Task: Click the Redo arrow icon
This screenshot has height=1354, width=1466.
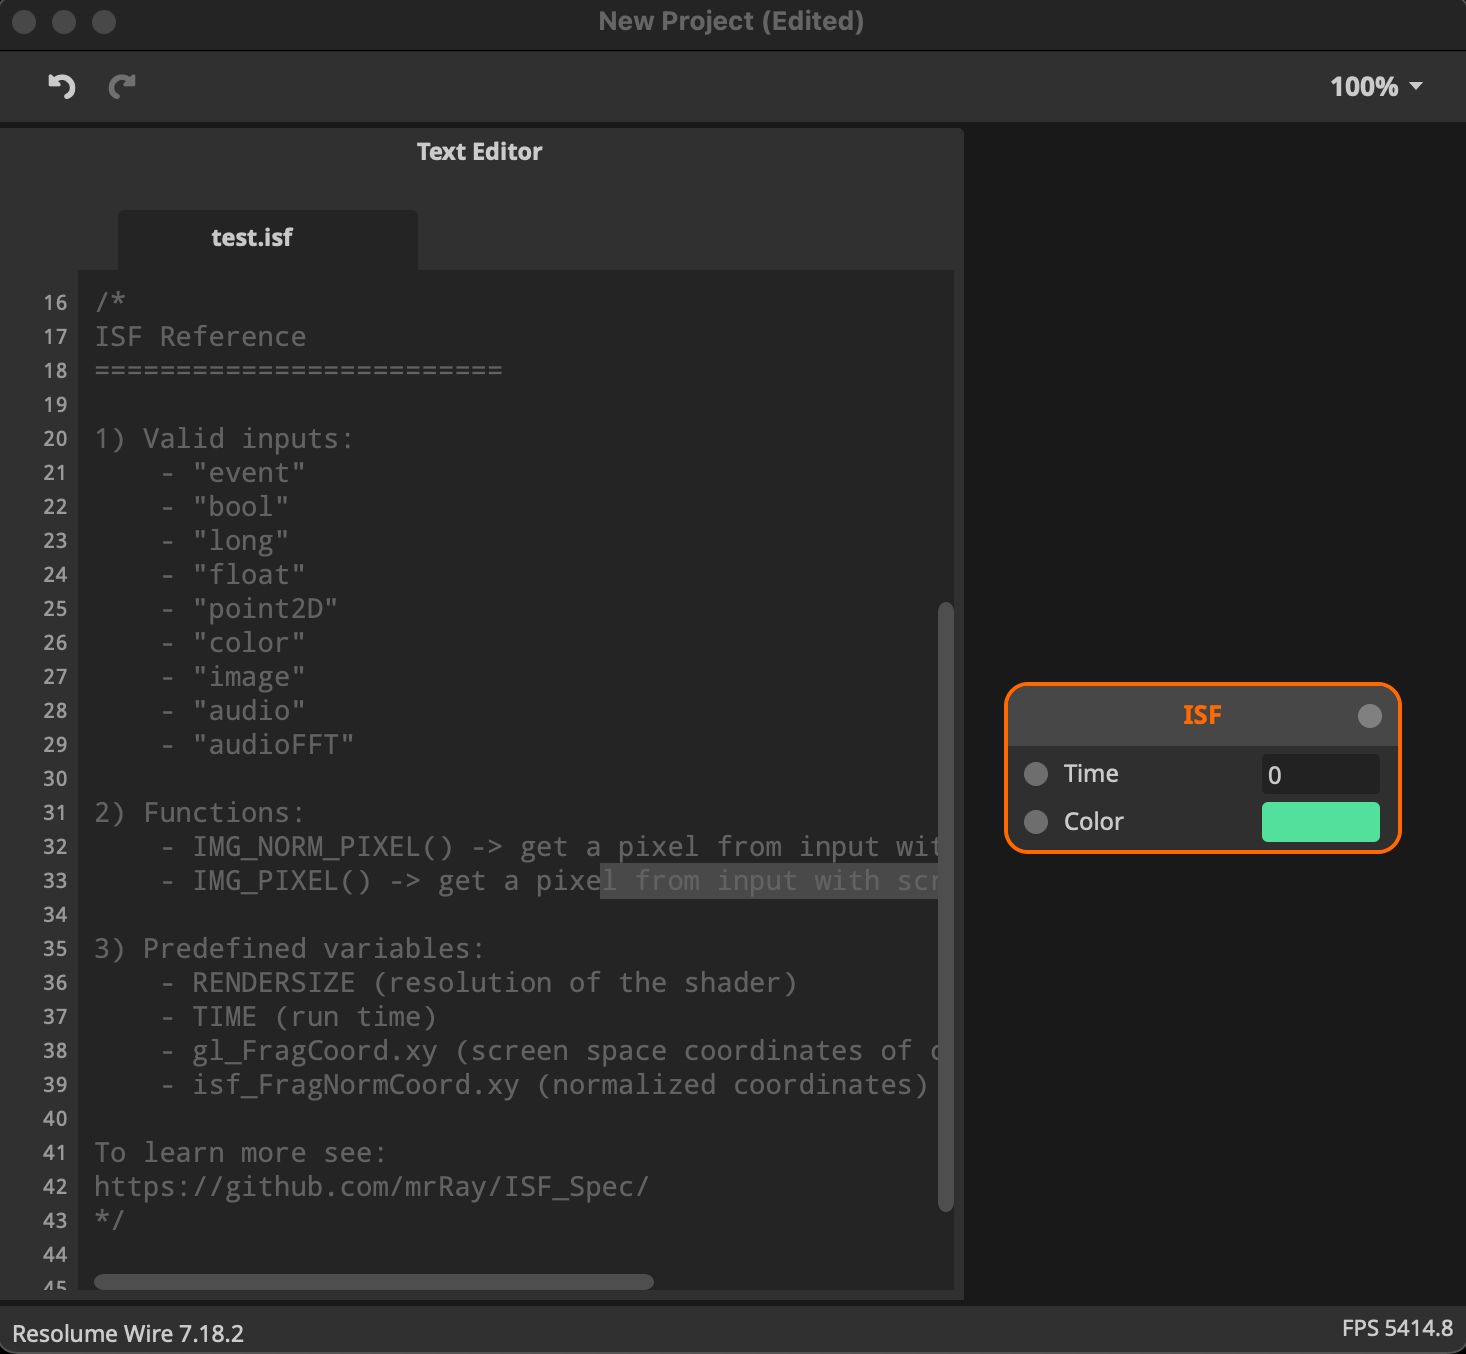Action: click(x=122, y=87)
